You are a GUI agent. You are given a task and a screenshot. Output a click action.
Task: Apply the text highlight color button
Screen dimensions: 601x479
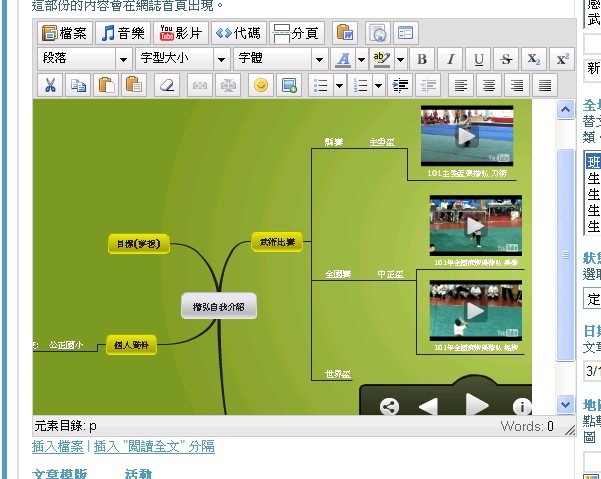click(381, 59)
